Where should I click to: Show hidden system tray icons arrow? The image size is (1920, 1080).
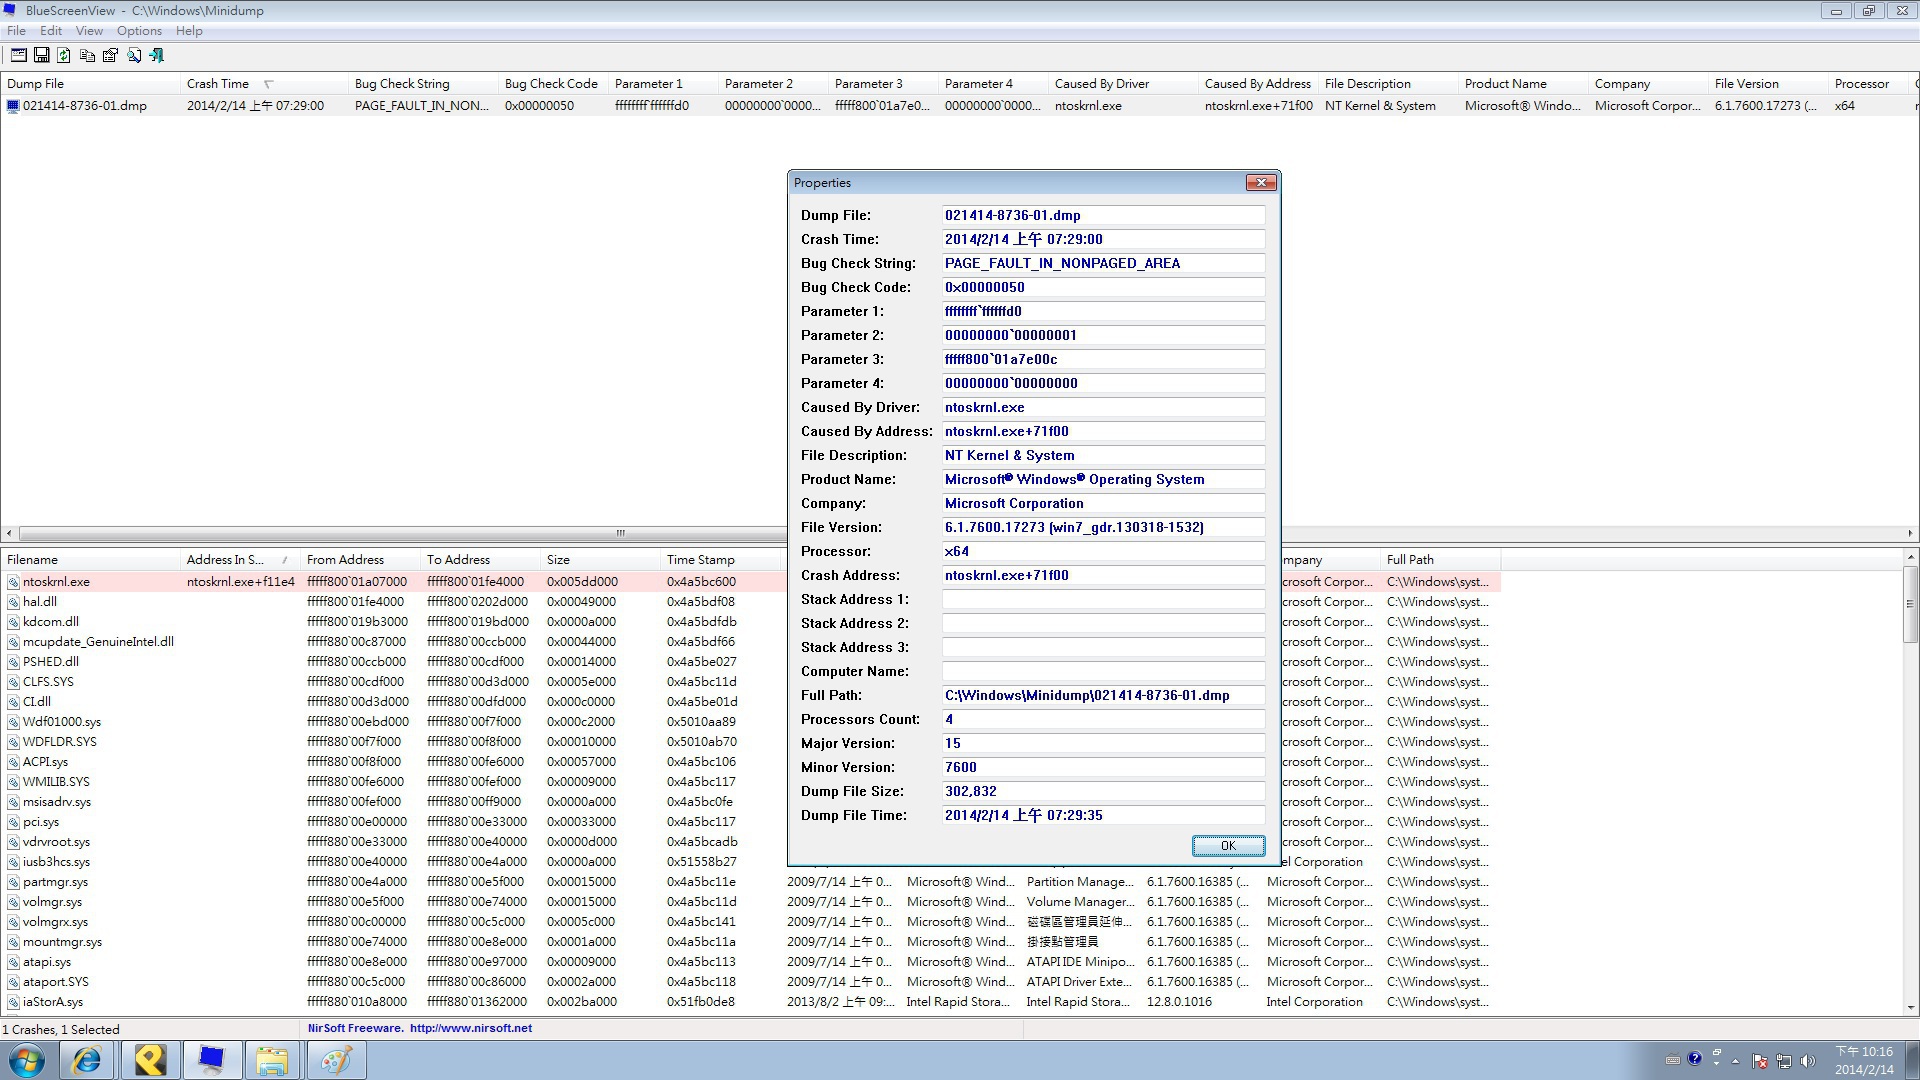click(x=1735, y=1061)
